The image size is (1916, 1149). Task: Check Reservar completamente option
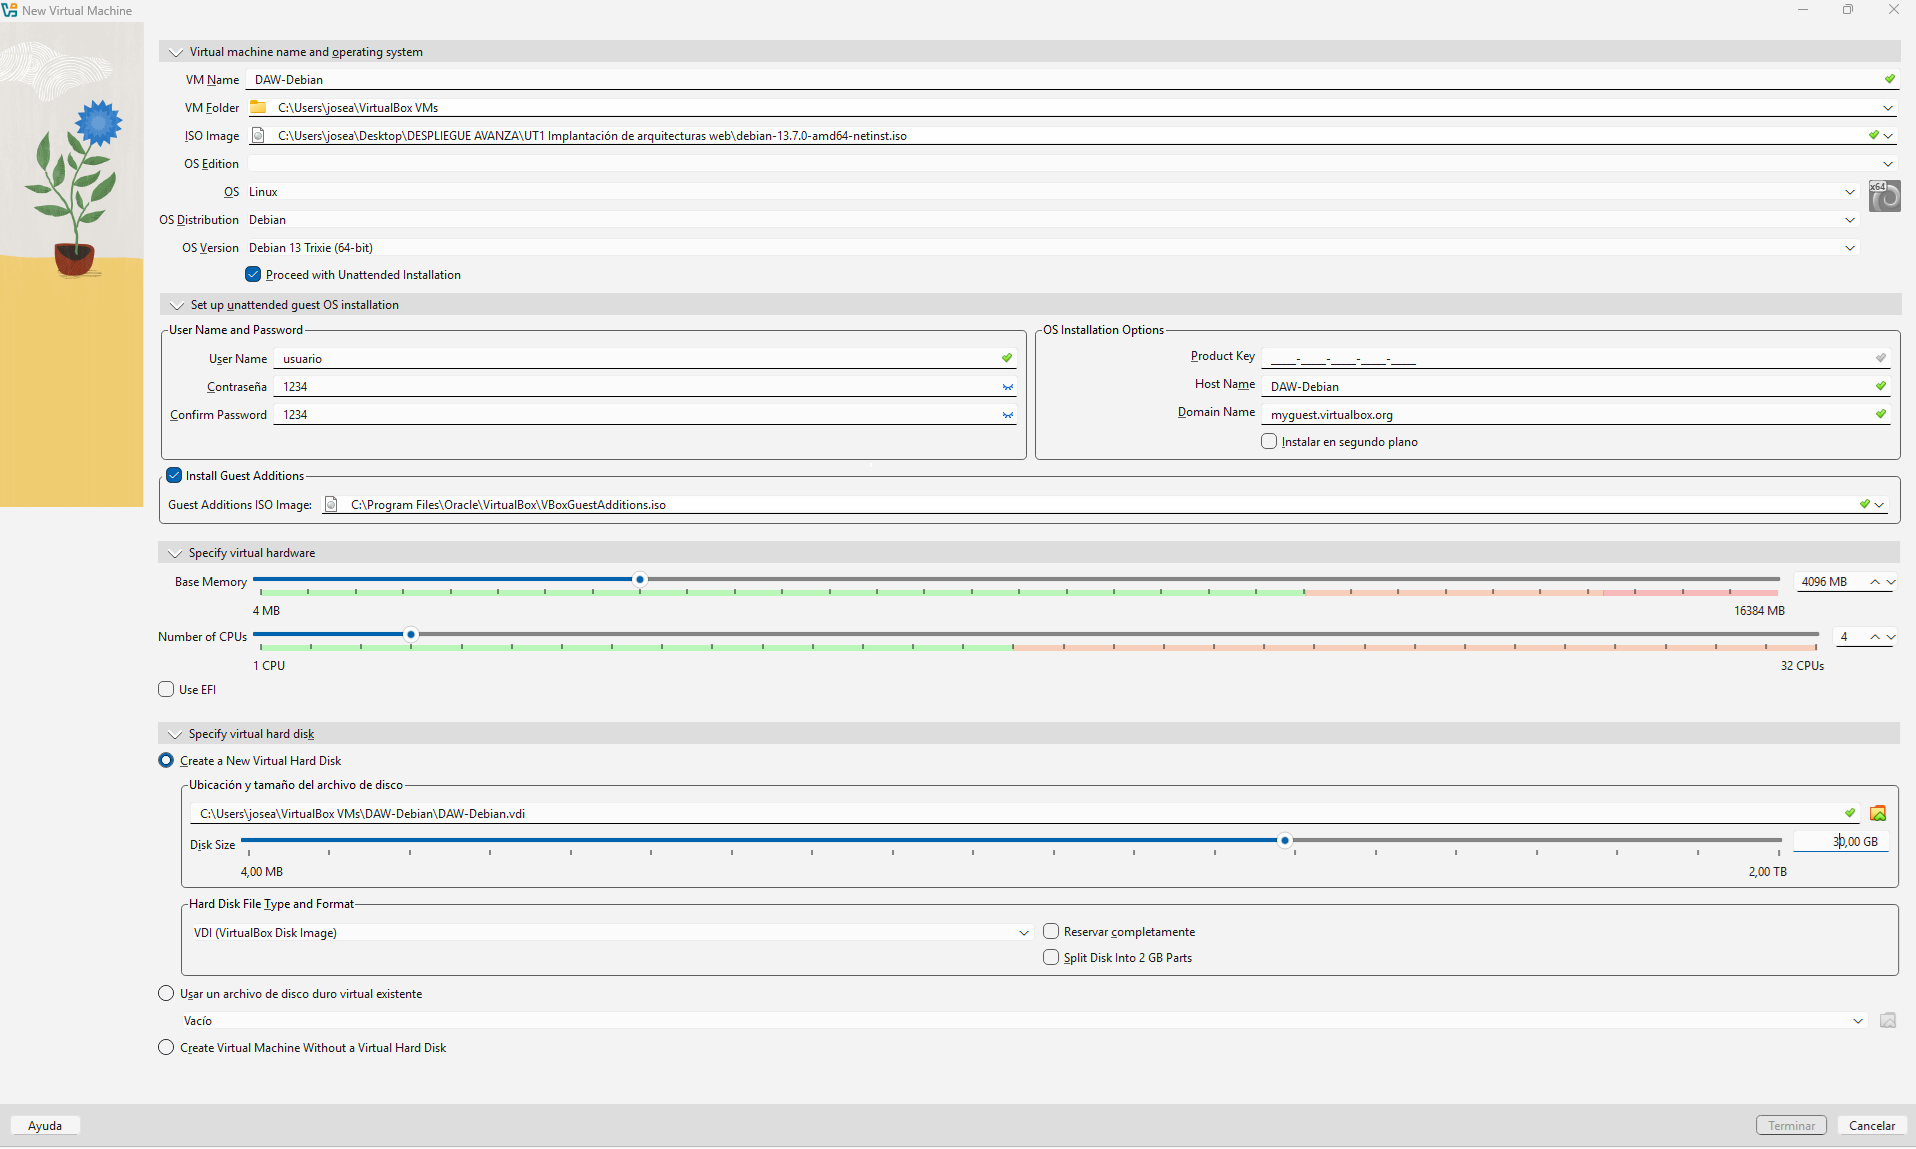[x=1051, y=931]
